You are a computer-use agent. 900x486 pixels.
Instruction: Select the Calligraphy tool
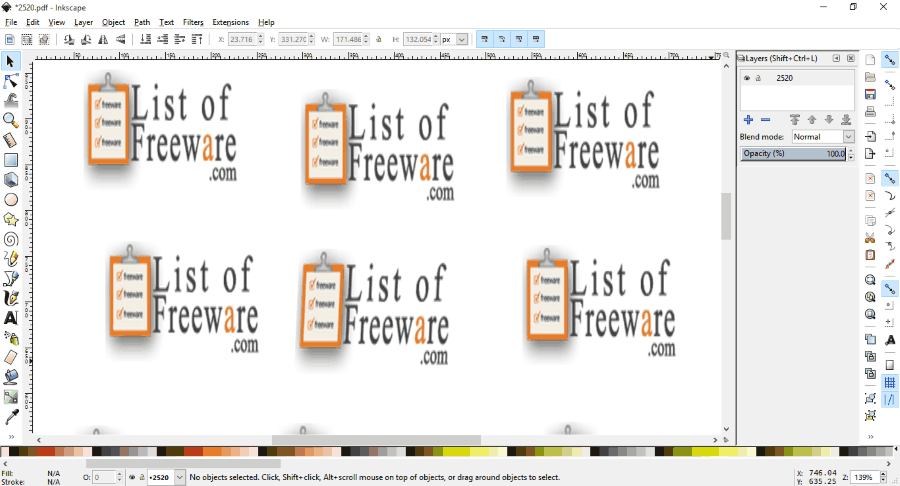coord(10,298)
